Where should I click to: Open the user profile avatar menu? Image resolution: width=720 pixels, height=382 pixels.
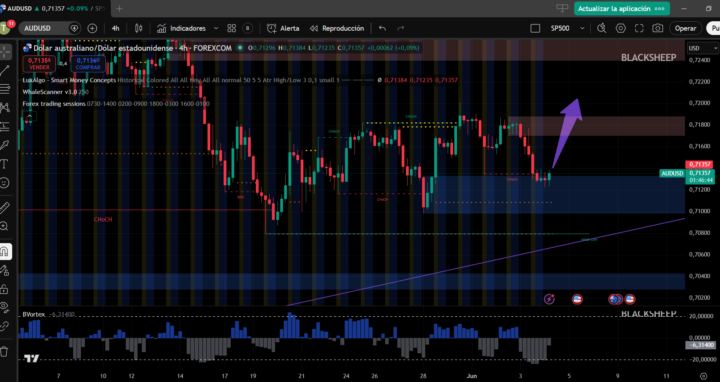[x=5, y=28]
